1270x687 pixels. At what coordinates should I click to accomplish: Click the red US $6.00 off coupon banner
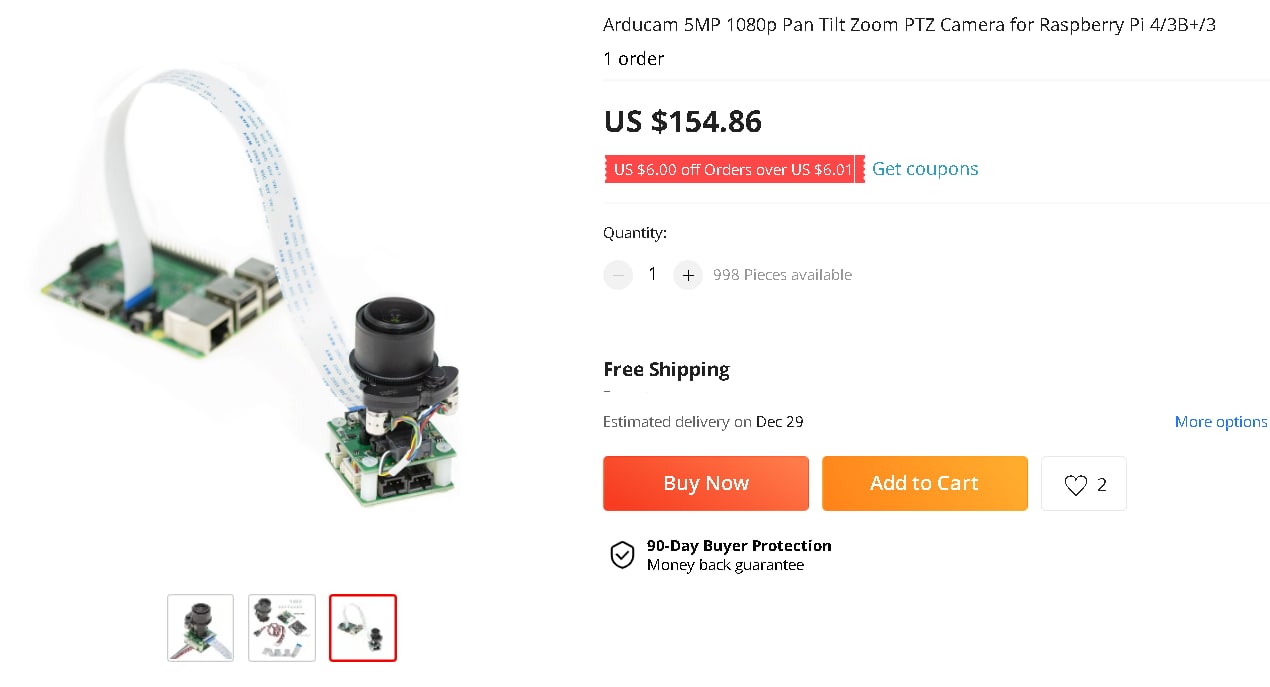(734, 169)
